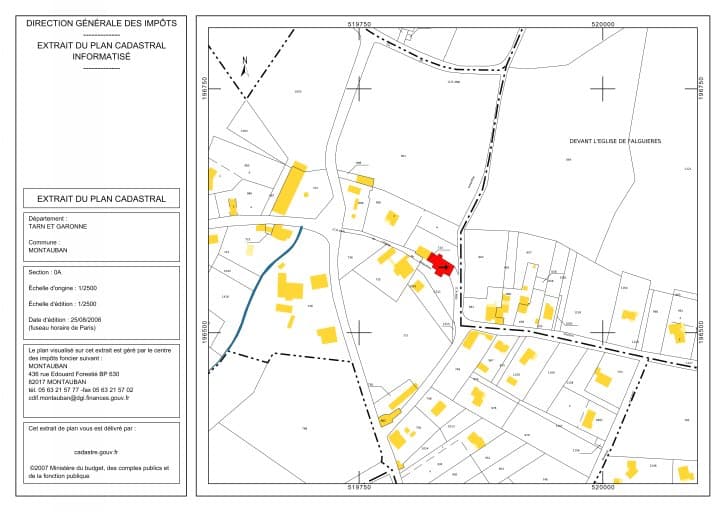This screenshot has height=512, width=724.
Task: Click the yellow building in bottom-right corner
Action: coord(685,471)
